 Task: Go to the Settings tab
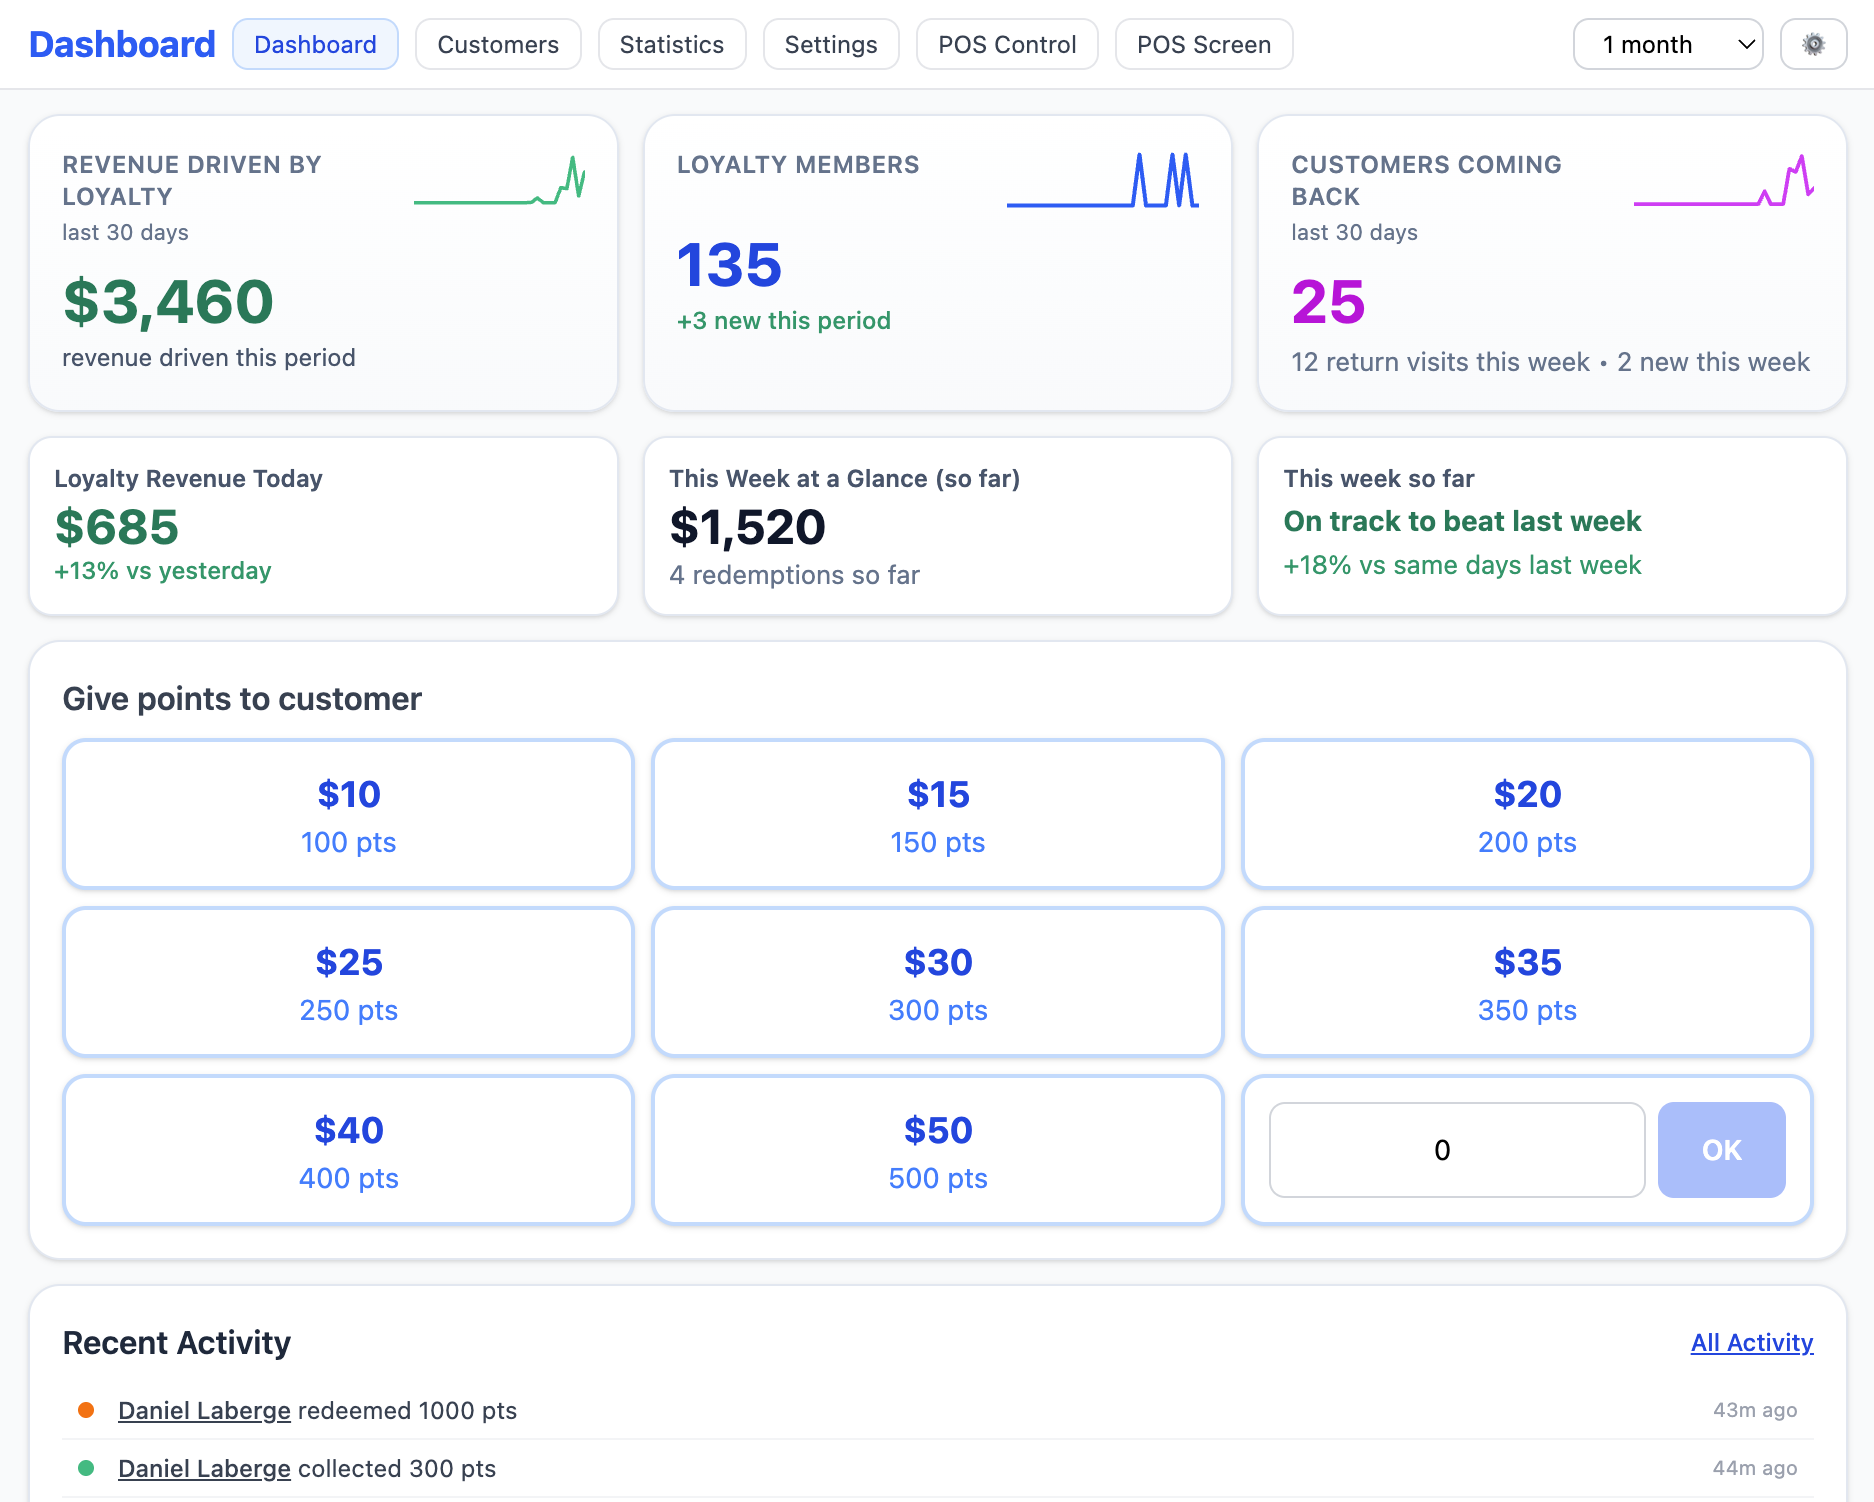[830, 44]
